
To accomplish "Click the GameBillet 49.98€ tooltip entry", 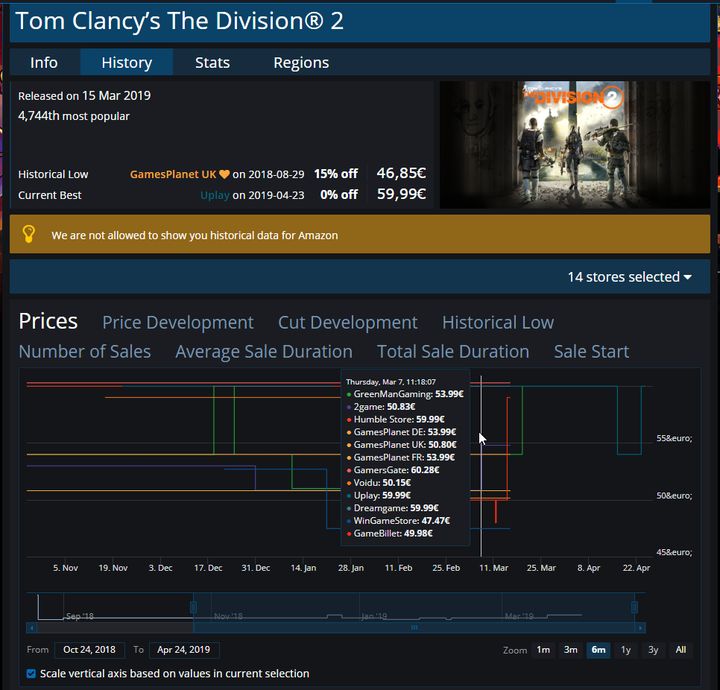I will tap(389, 533).
